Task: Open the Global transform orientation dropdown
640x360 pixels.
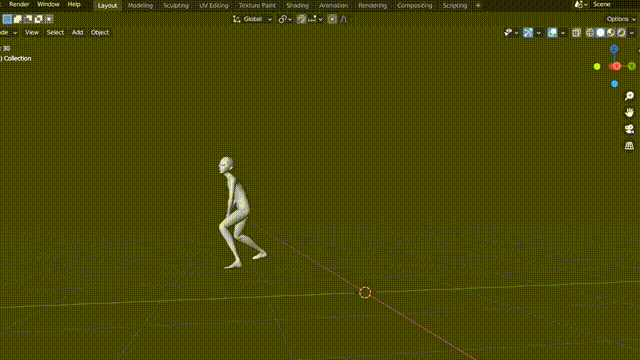Action: 252,19
